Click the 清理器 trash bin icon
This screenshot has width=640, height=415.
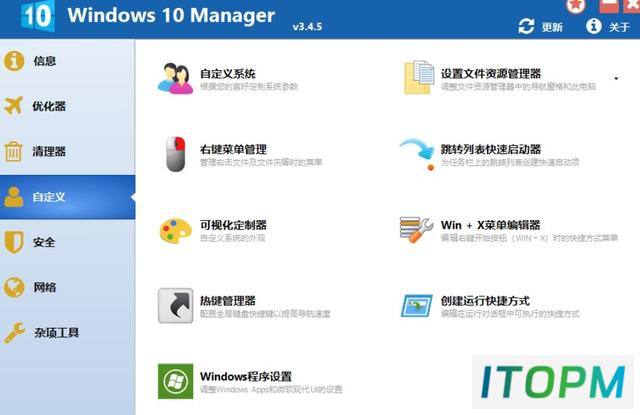tap(13, 151)
